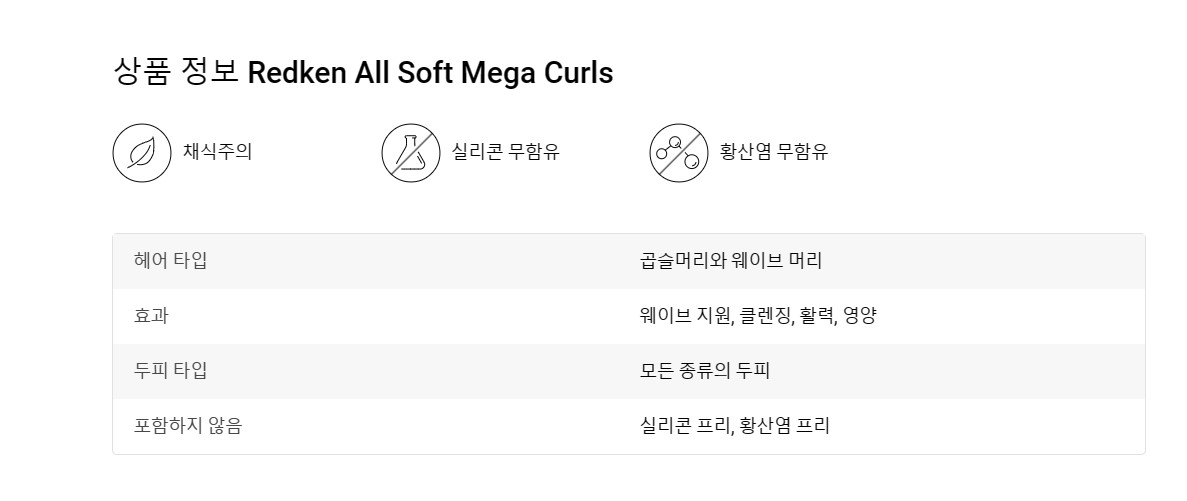Select the 채식주의 label
The image size is (1187, 501).
click(217, 151)
